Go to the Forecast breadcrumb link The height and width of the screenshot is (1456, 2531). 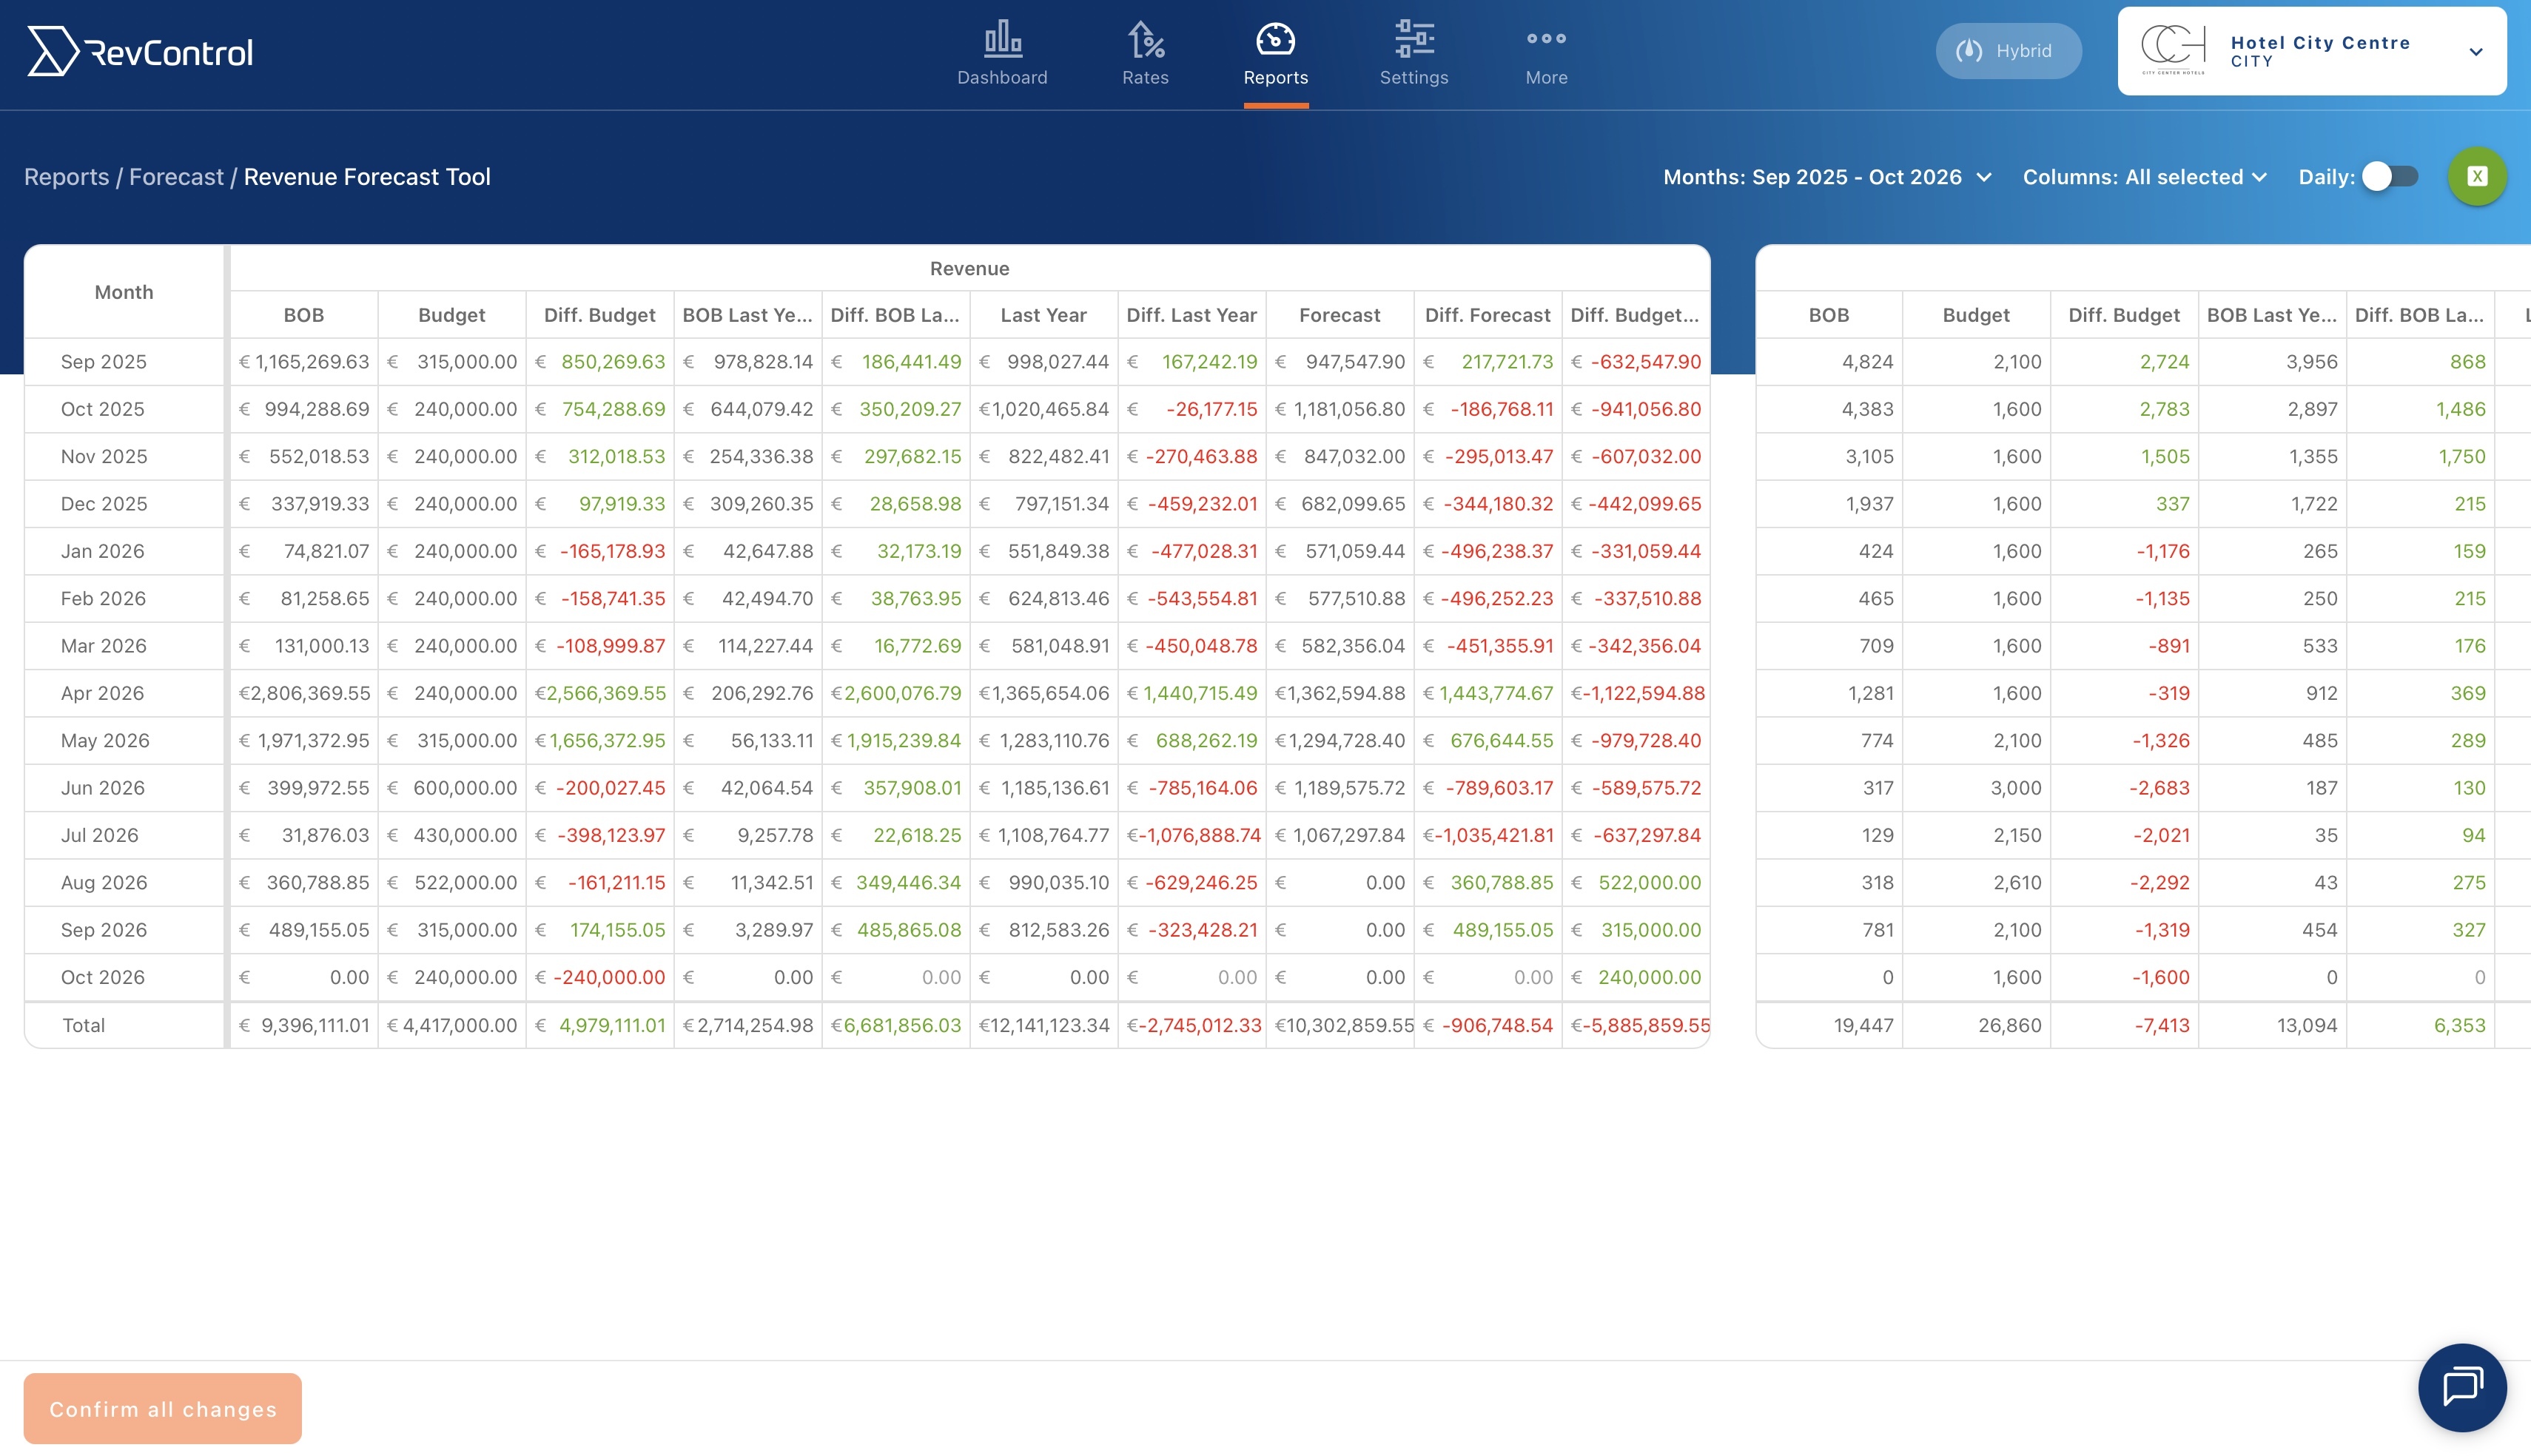(176, 177)
